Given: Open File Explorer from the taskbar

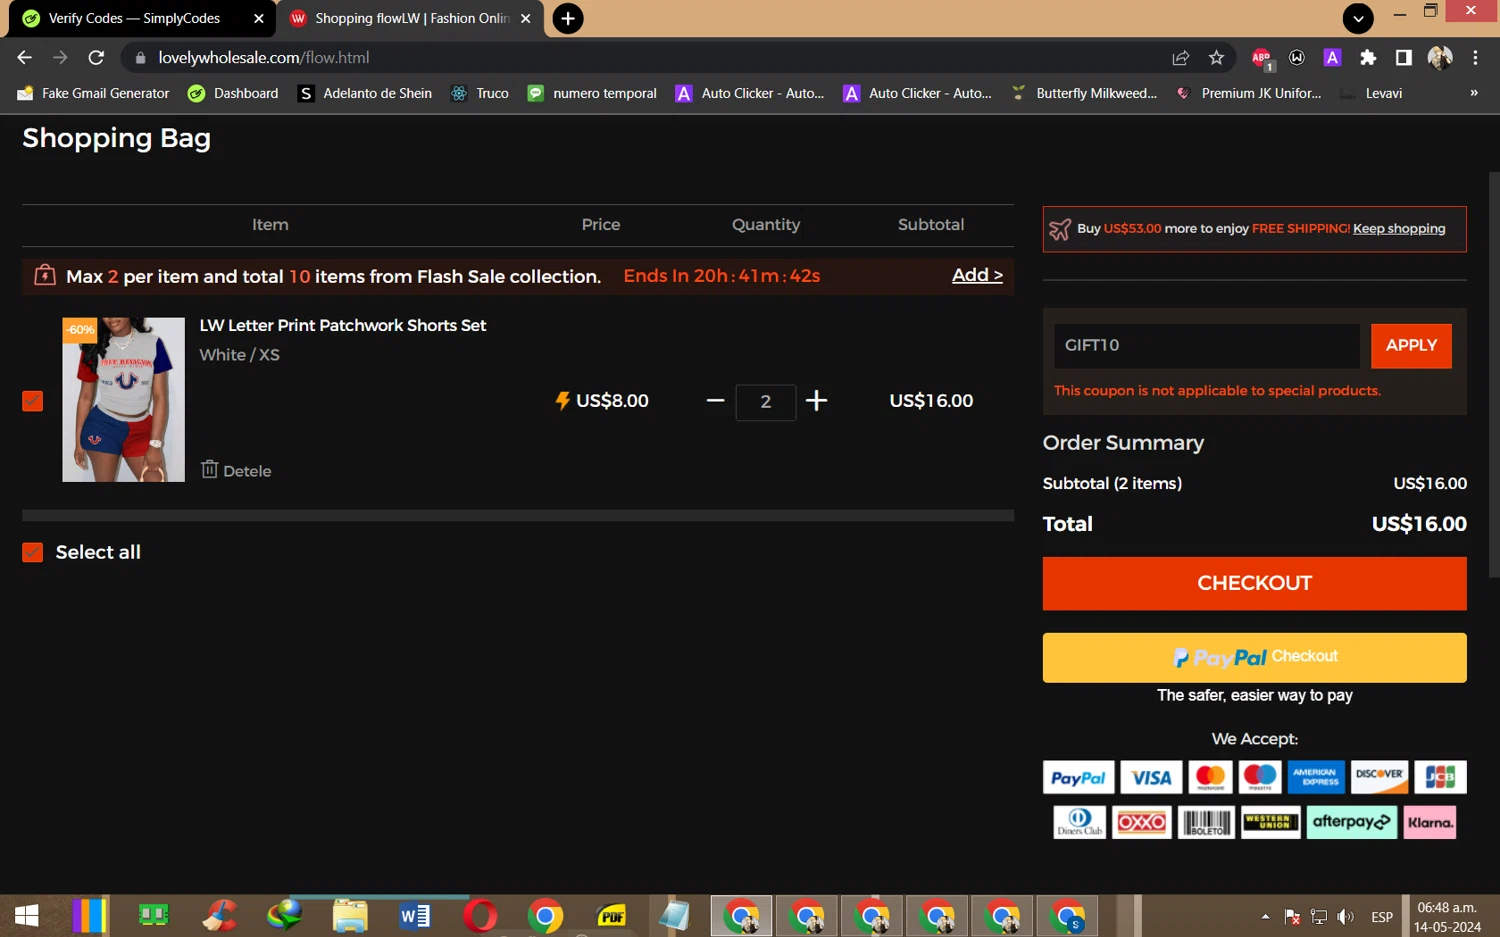Looking at the screenshot, I should pos(349,915).
